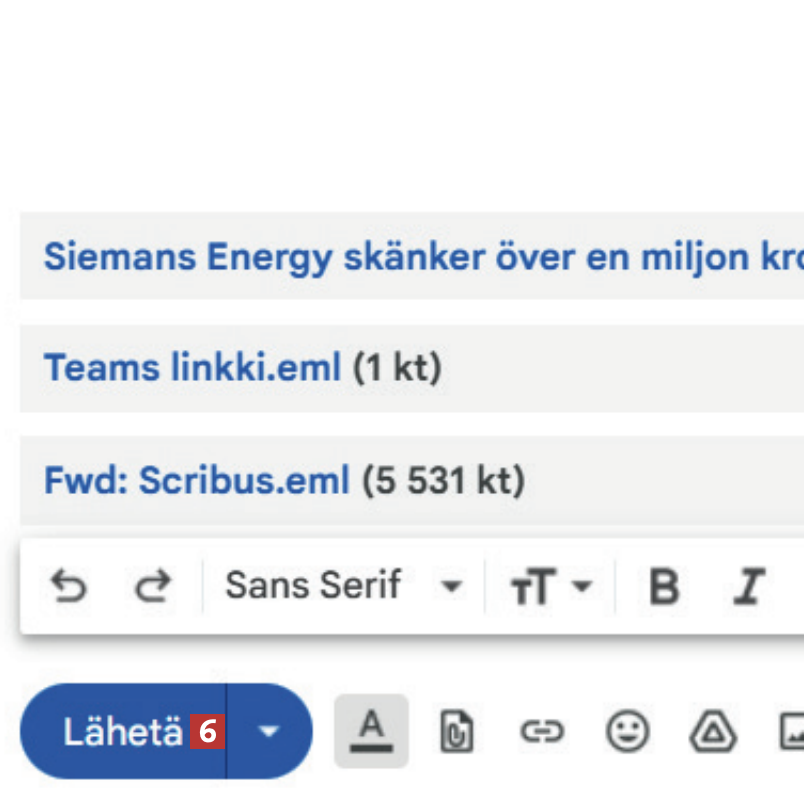Click the (5 531 kt) file size text

coord(442,481)
